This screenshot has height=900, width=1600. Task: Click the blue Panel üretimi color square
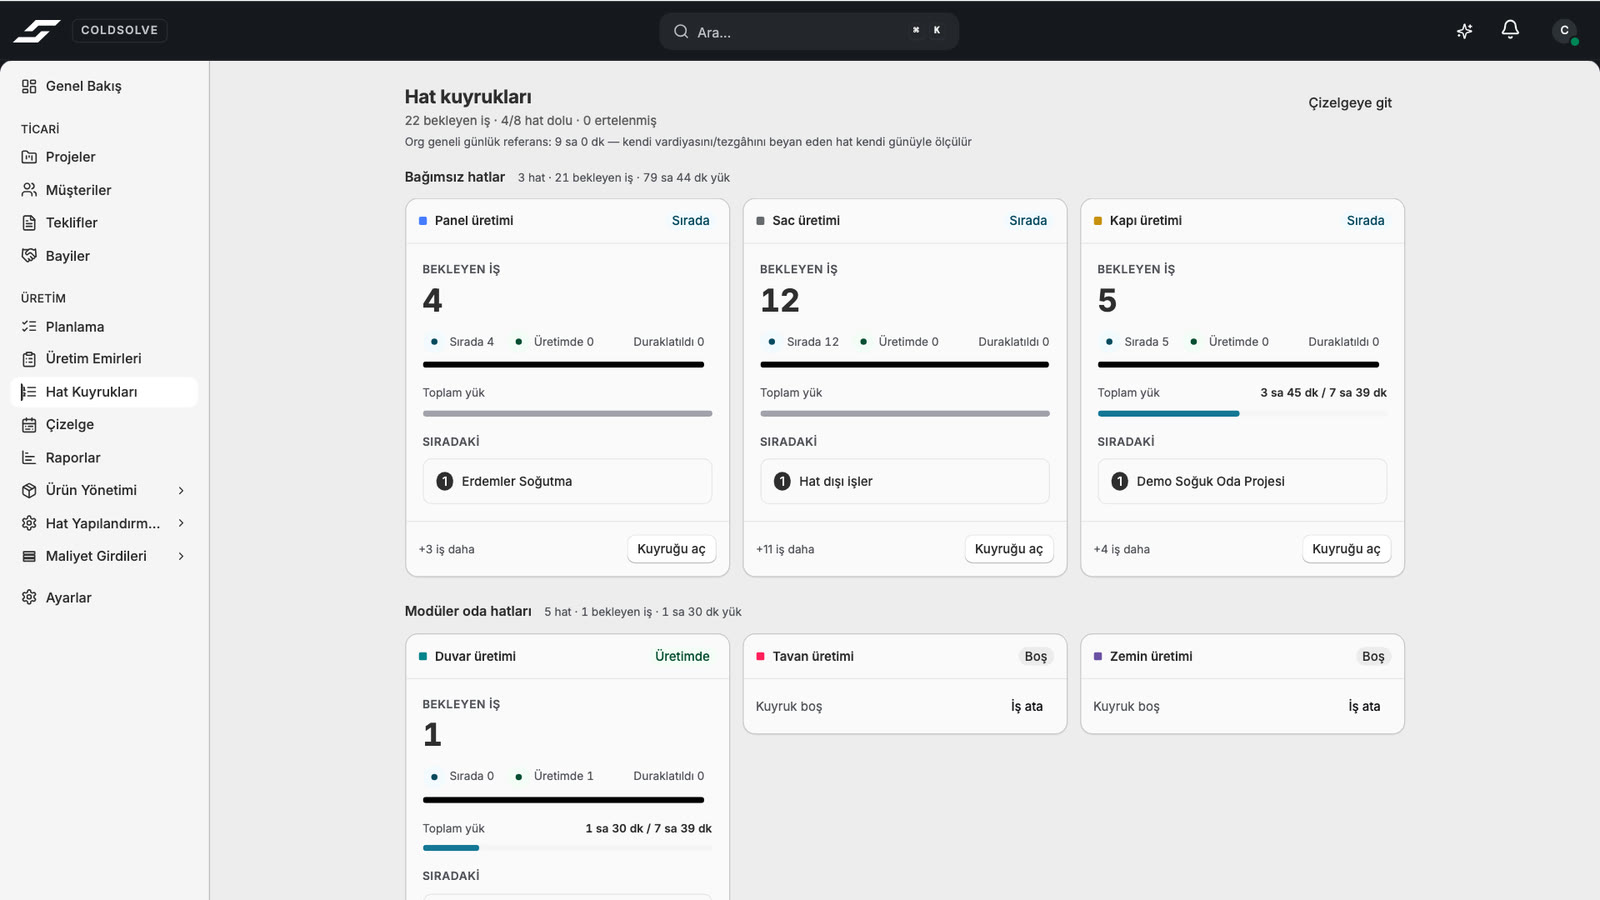coord(423,221)
